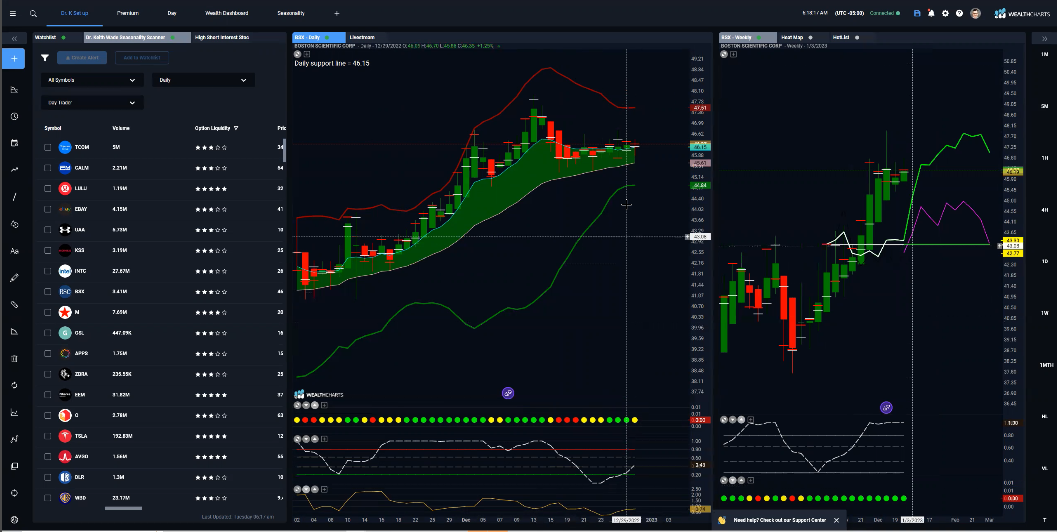Open the Day Trader dropdown

coord(92,102)
